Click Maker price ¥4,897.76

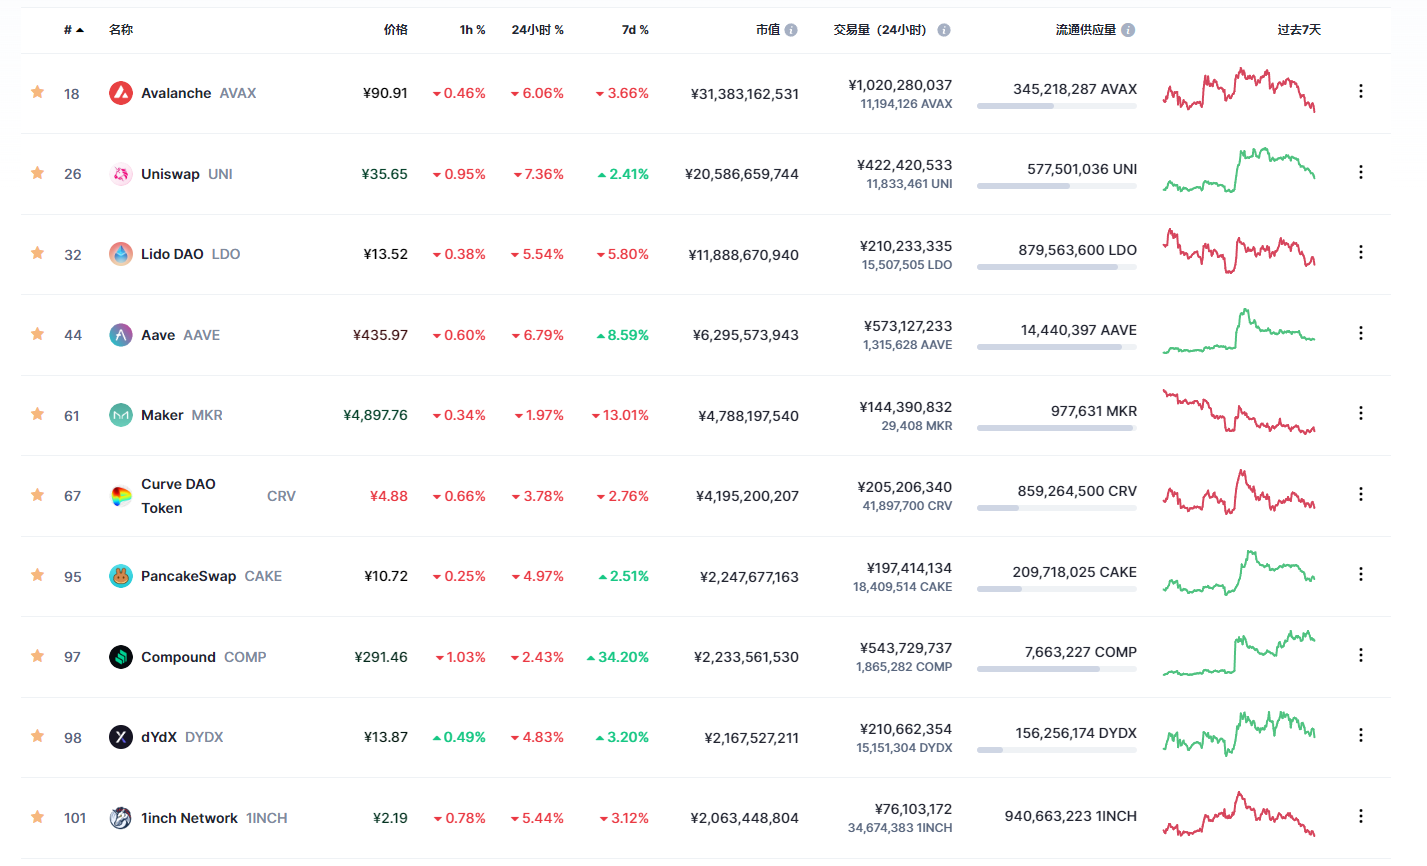tap(376, 415)
